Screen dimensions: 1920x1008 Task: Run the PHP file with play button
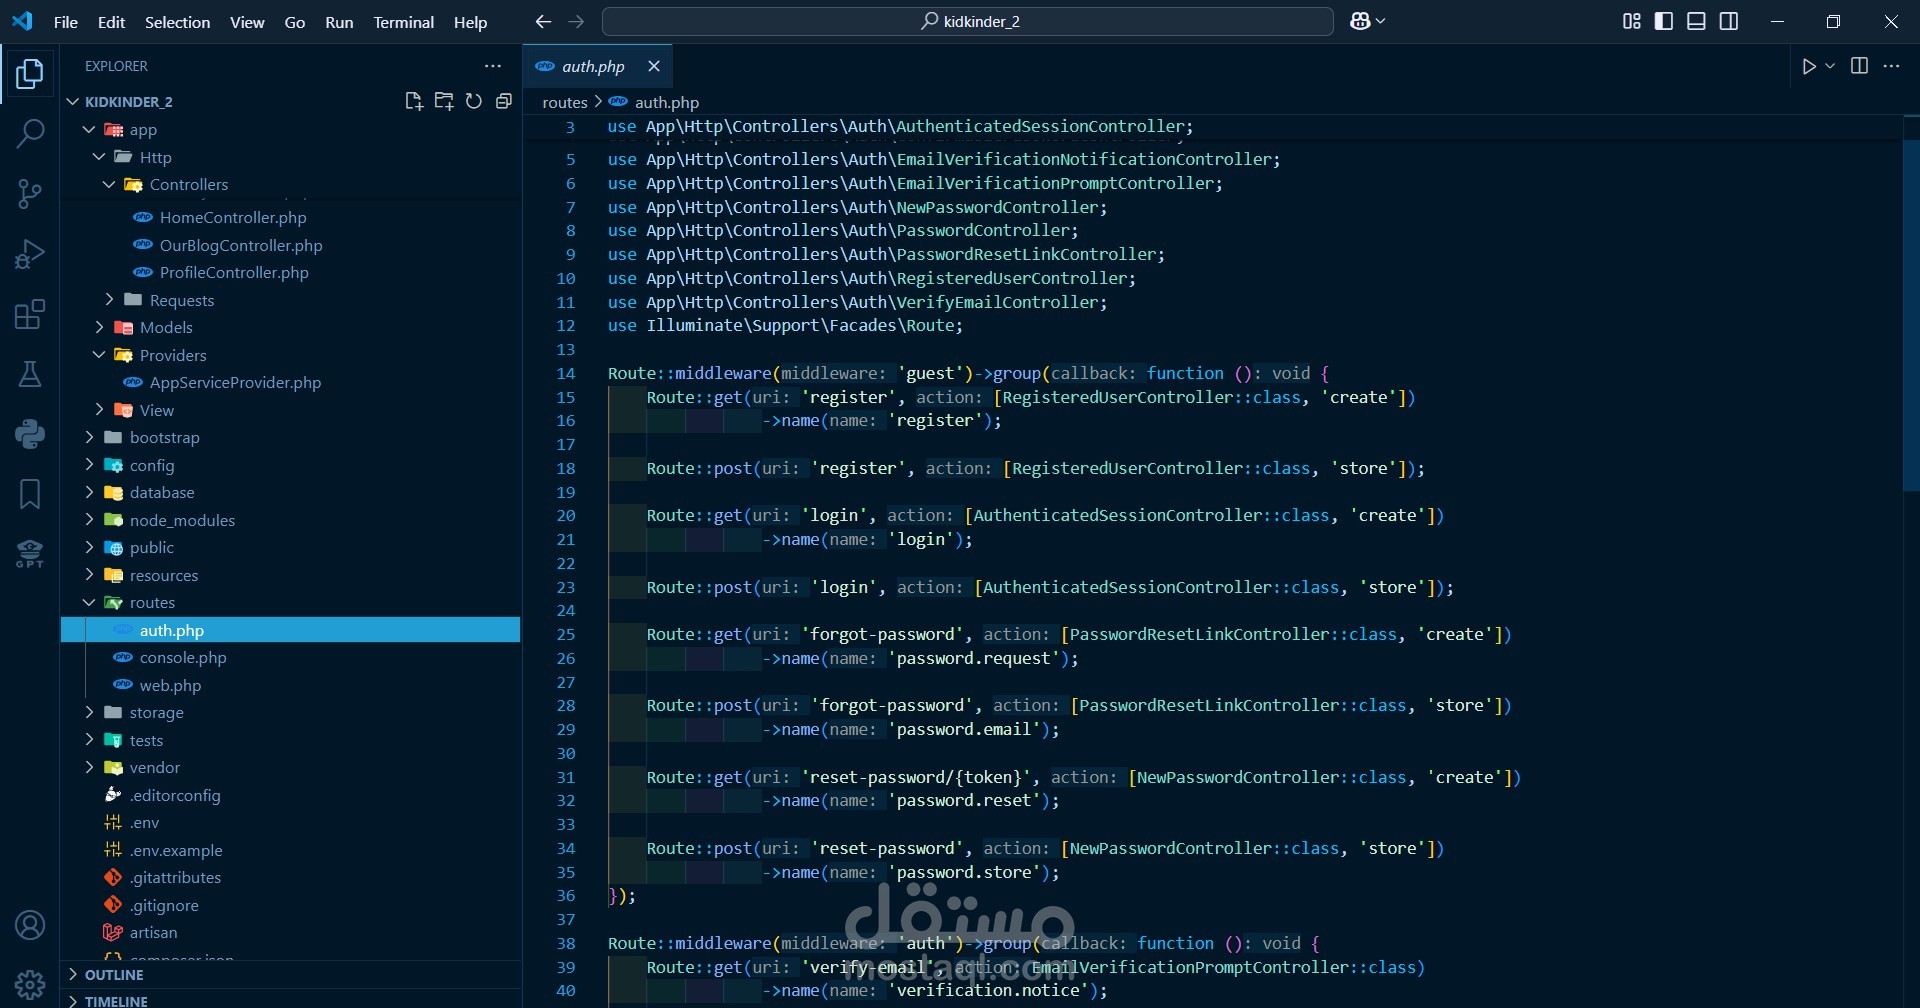coord(1809,66)
